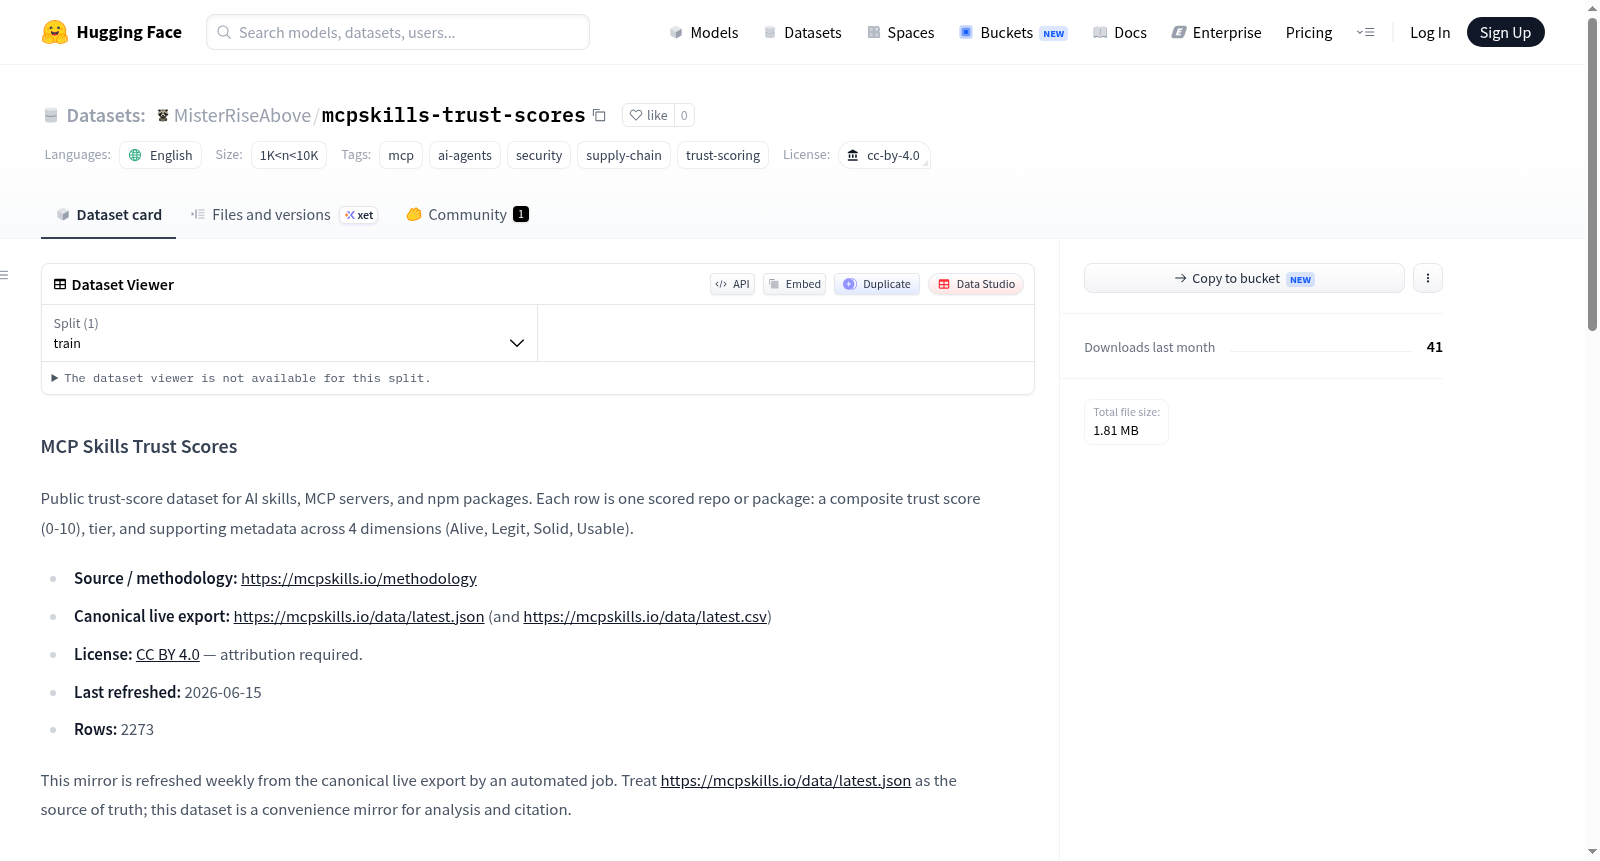Screen dimensions: 1600x861
Task: Like the dataset with the heart button
Action: (x=648, y=115)
